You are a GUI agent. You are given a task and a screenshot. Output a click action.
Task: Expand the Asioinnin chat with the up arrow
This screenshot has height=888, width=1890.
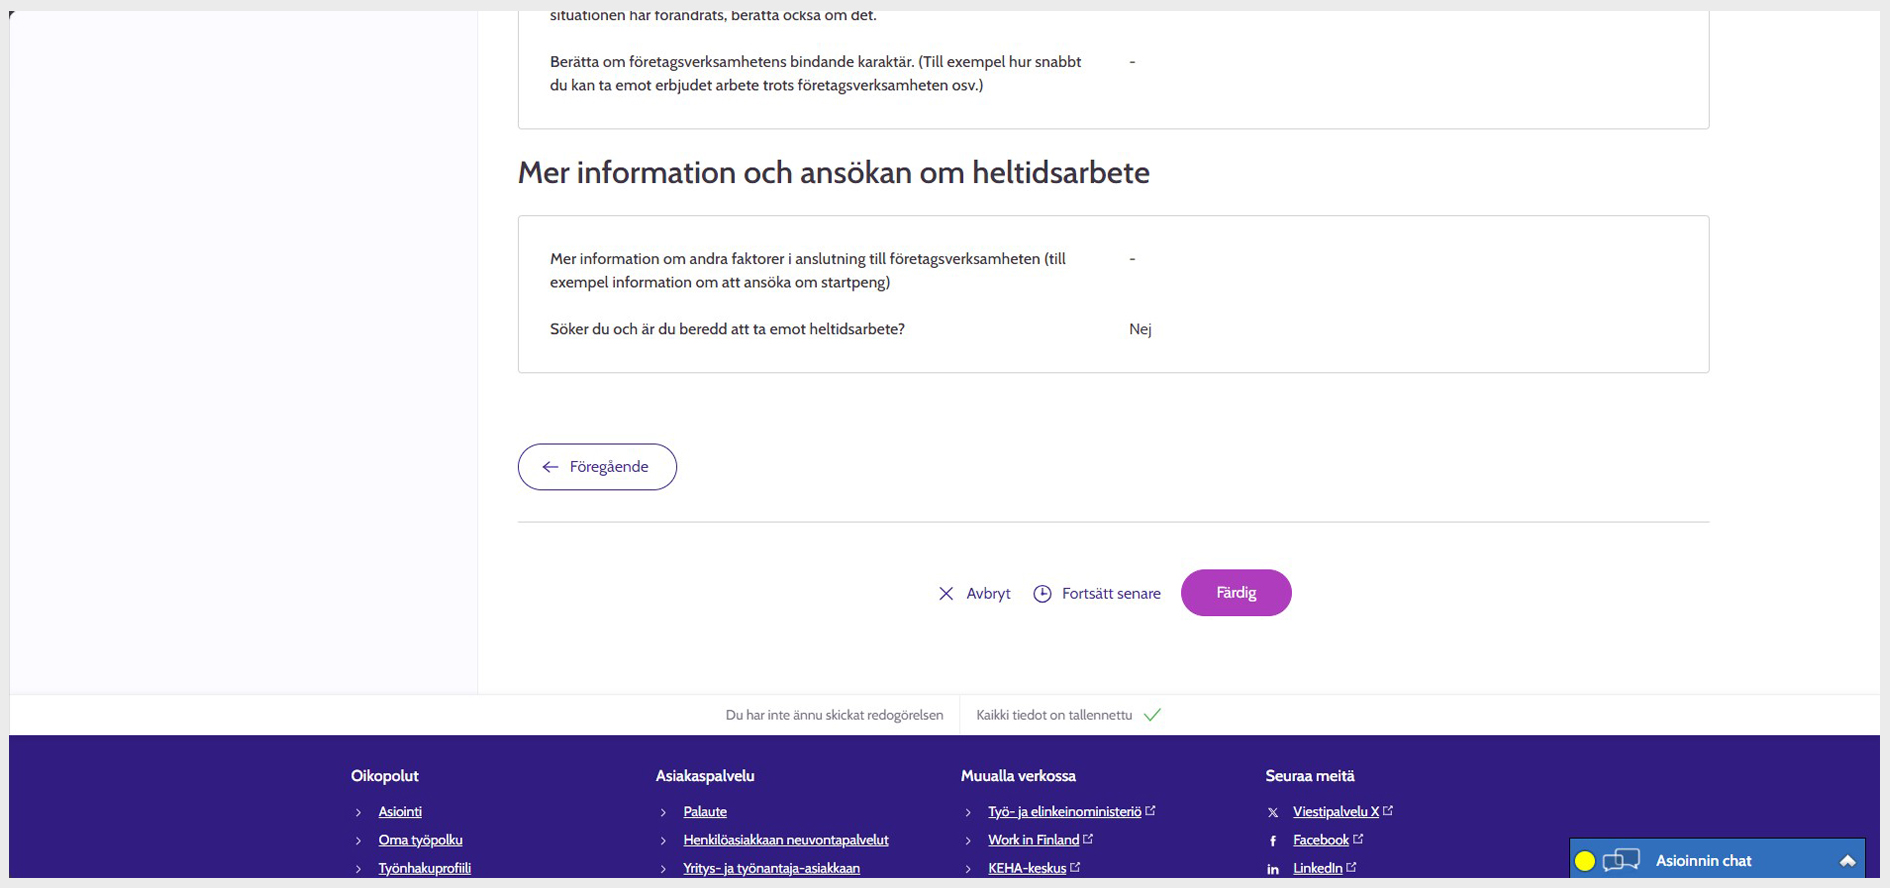tap(1847, 861)
